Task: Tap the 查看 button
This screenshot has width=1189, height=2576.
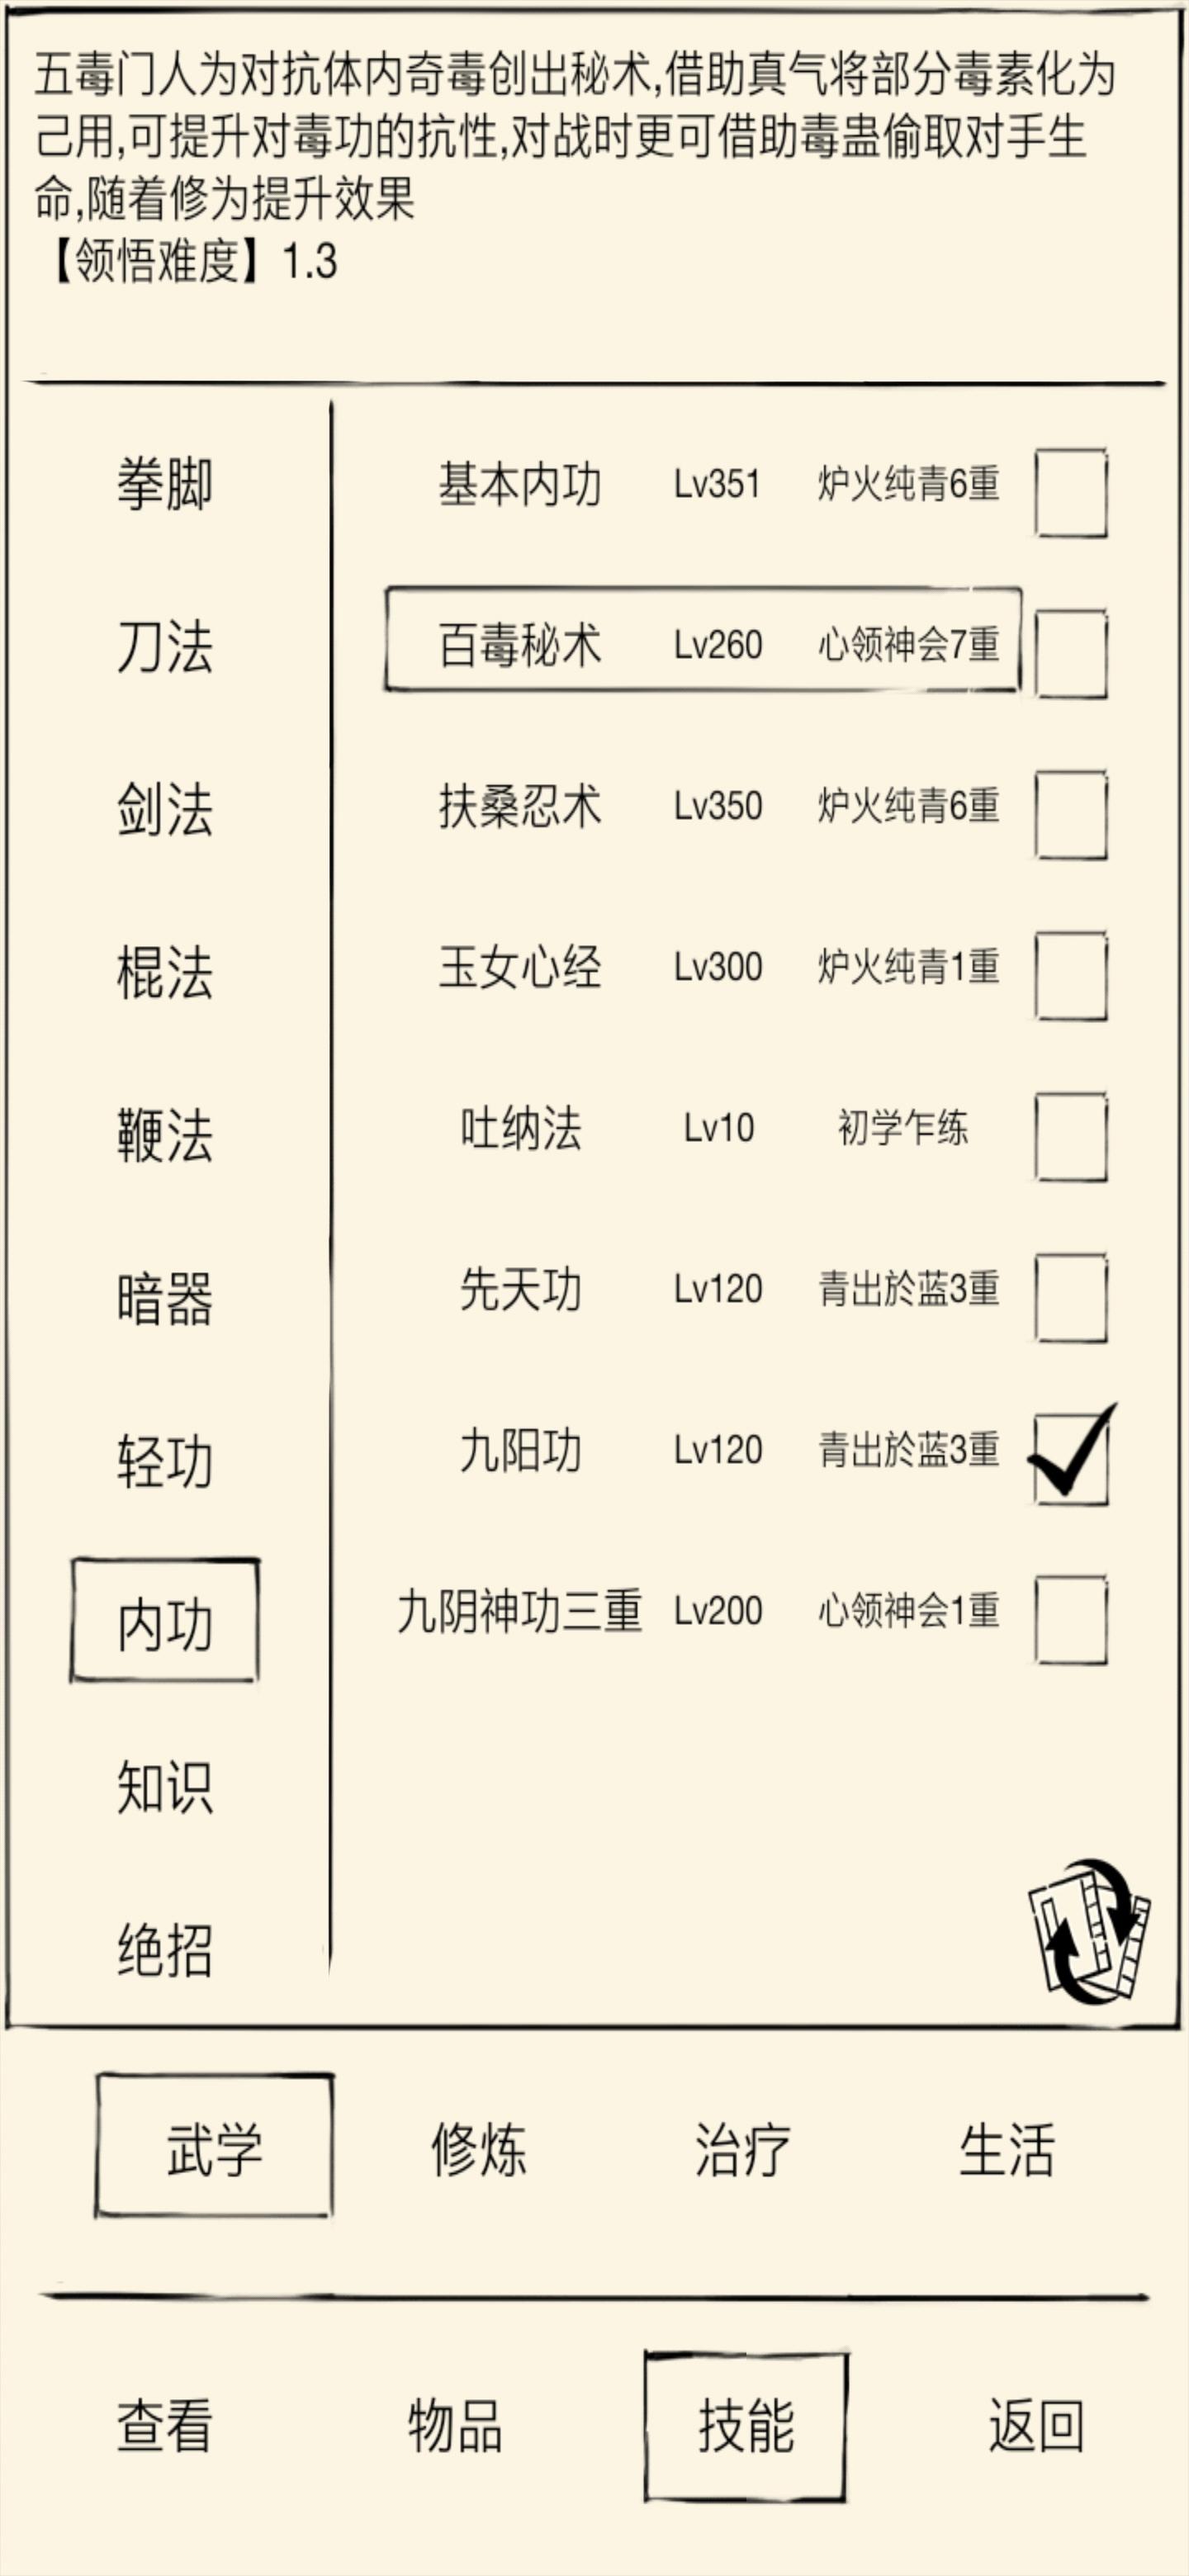Action: pos(165,2425)
